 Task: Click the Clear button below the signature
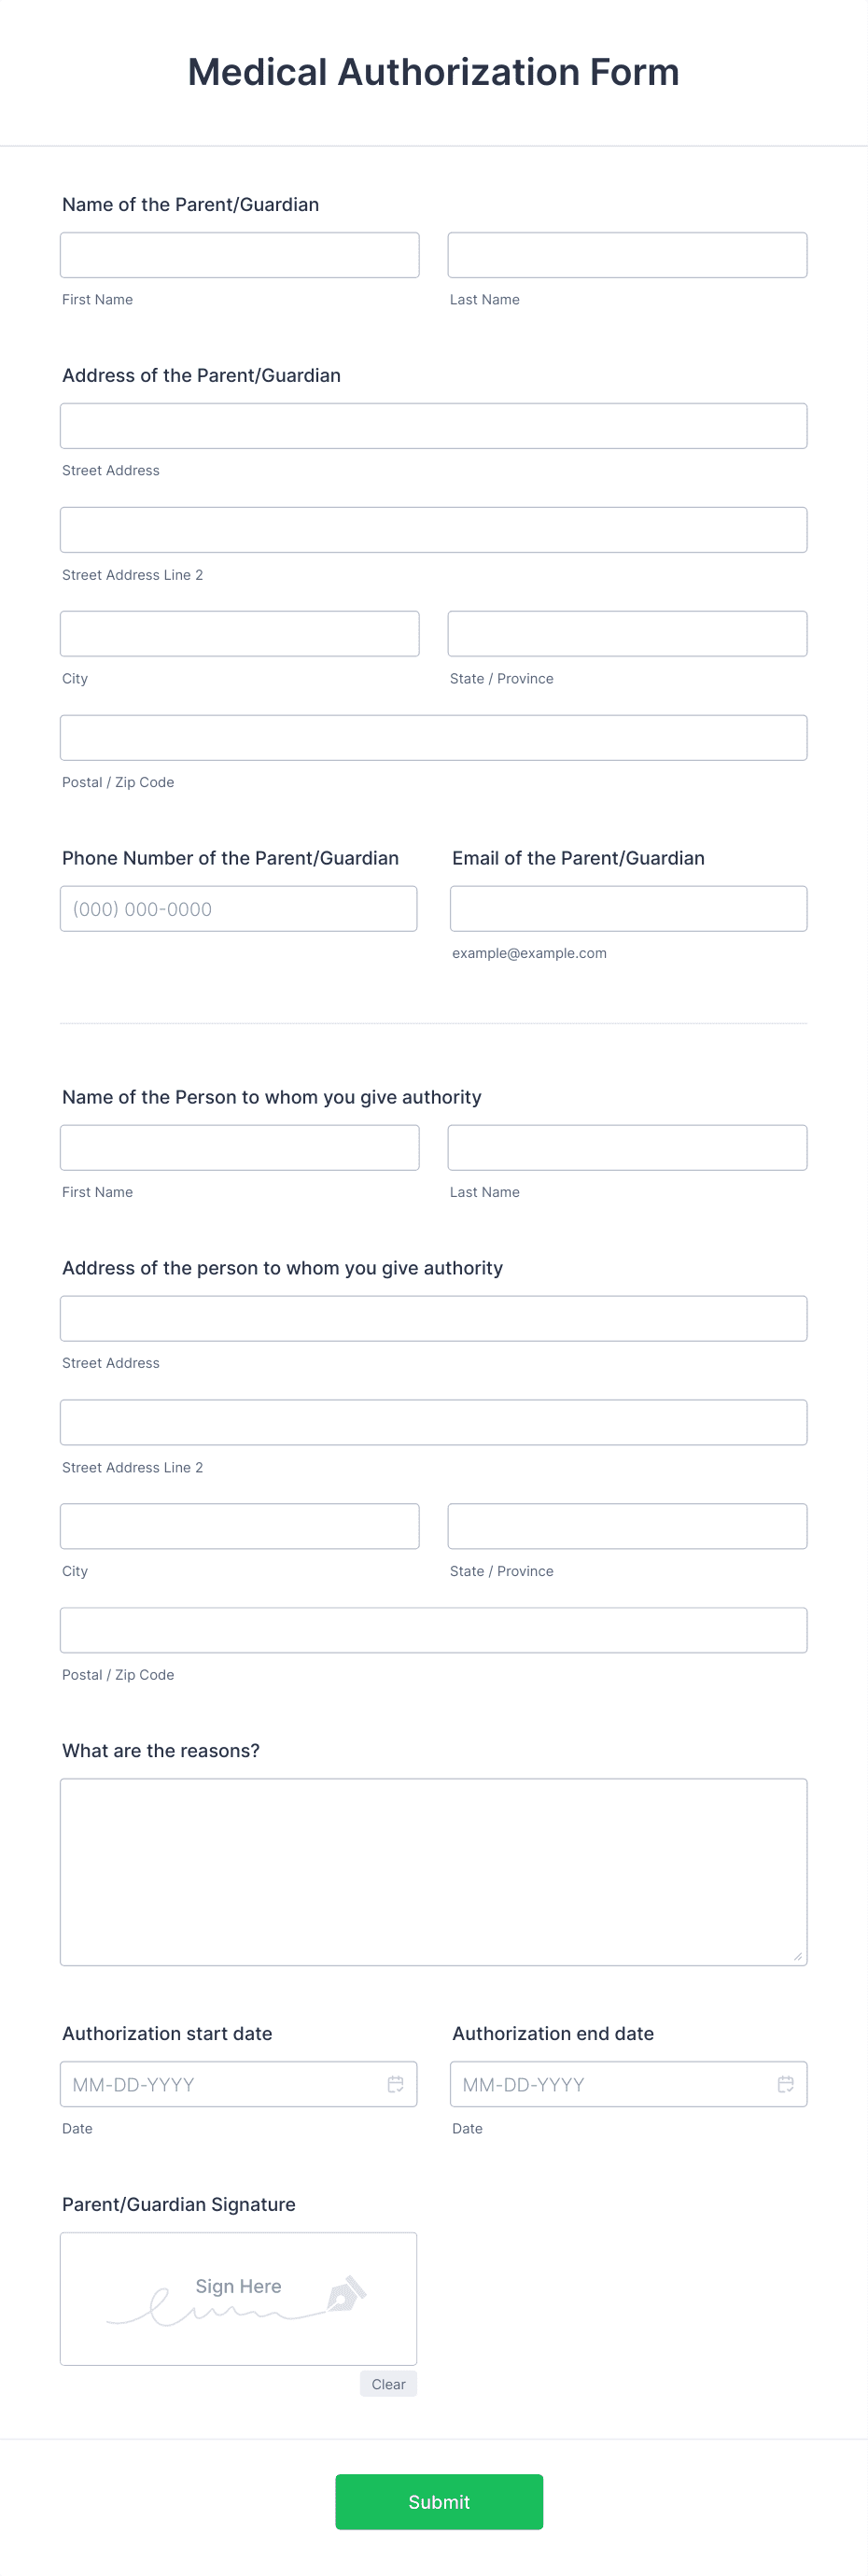(x=388, y=2384)
